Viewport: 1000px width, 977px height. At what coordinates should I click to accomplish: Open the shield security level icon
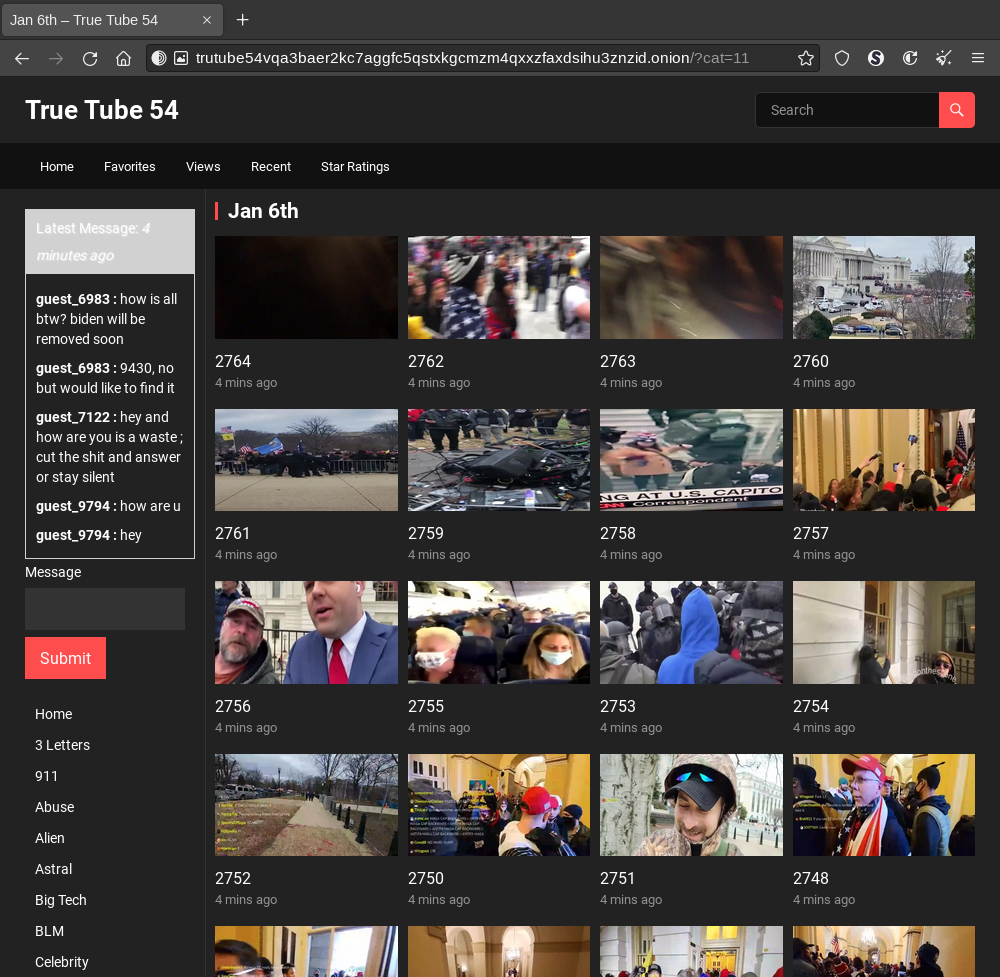pos(842,59)
